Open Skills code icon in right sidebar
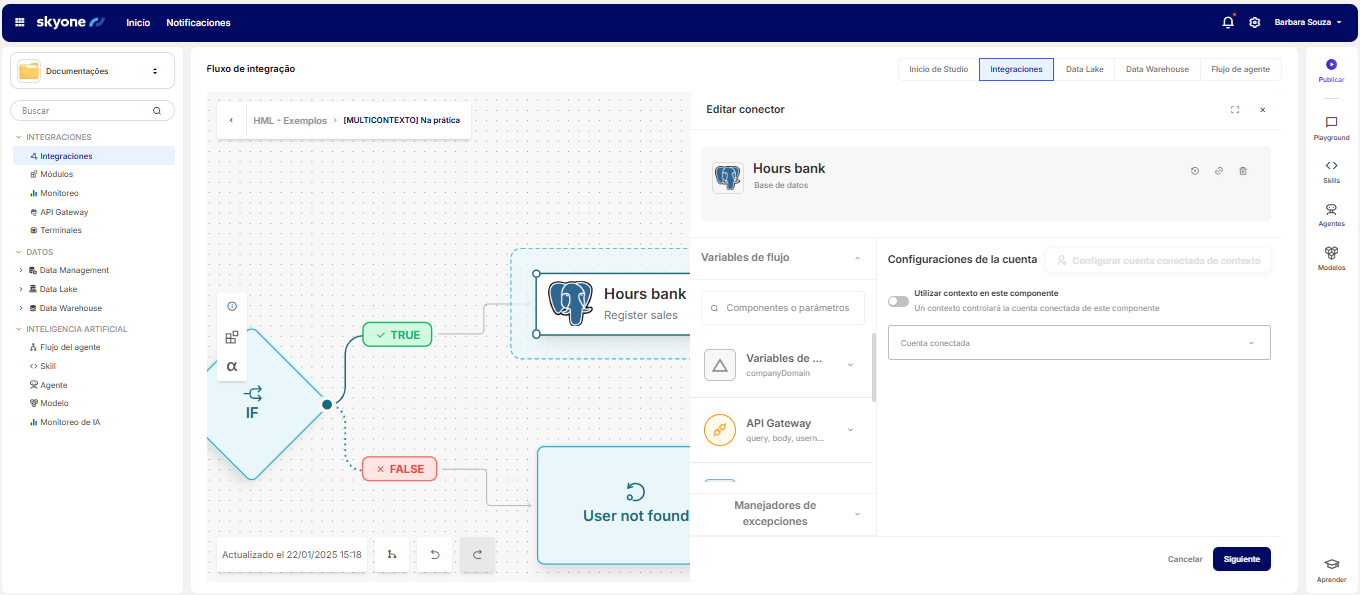Image resolution: width=1360 pixels, height=595 pixels. coord(1331,166)
